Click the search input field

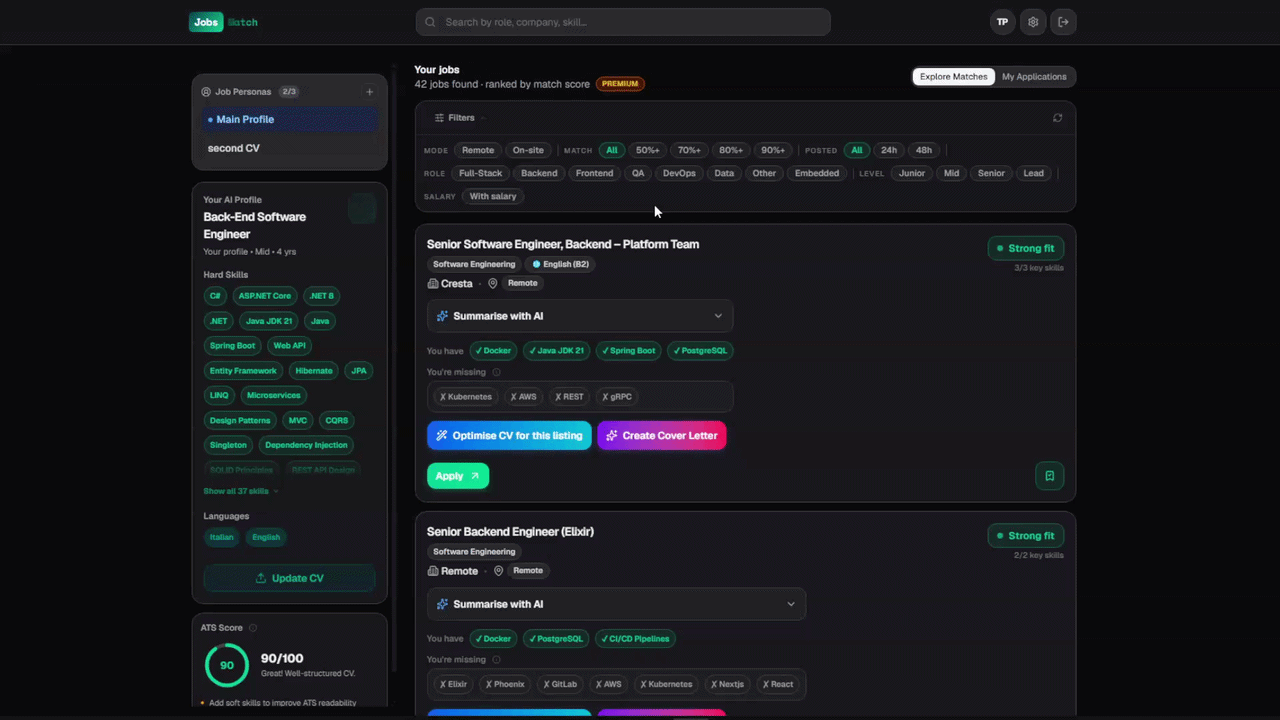623,22
